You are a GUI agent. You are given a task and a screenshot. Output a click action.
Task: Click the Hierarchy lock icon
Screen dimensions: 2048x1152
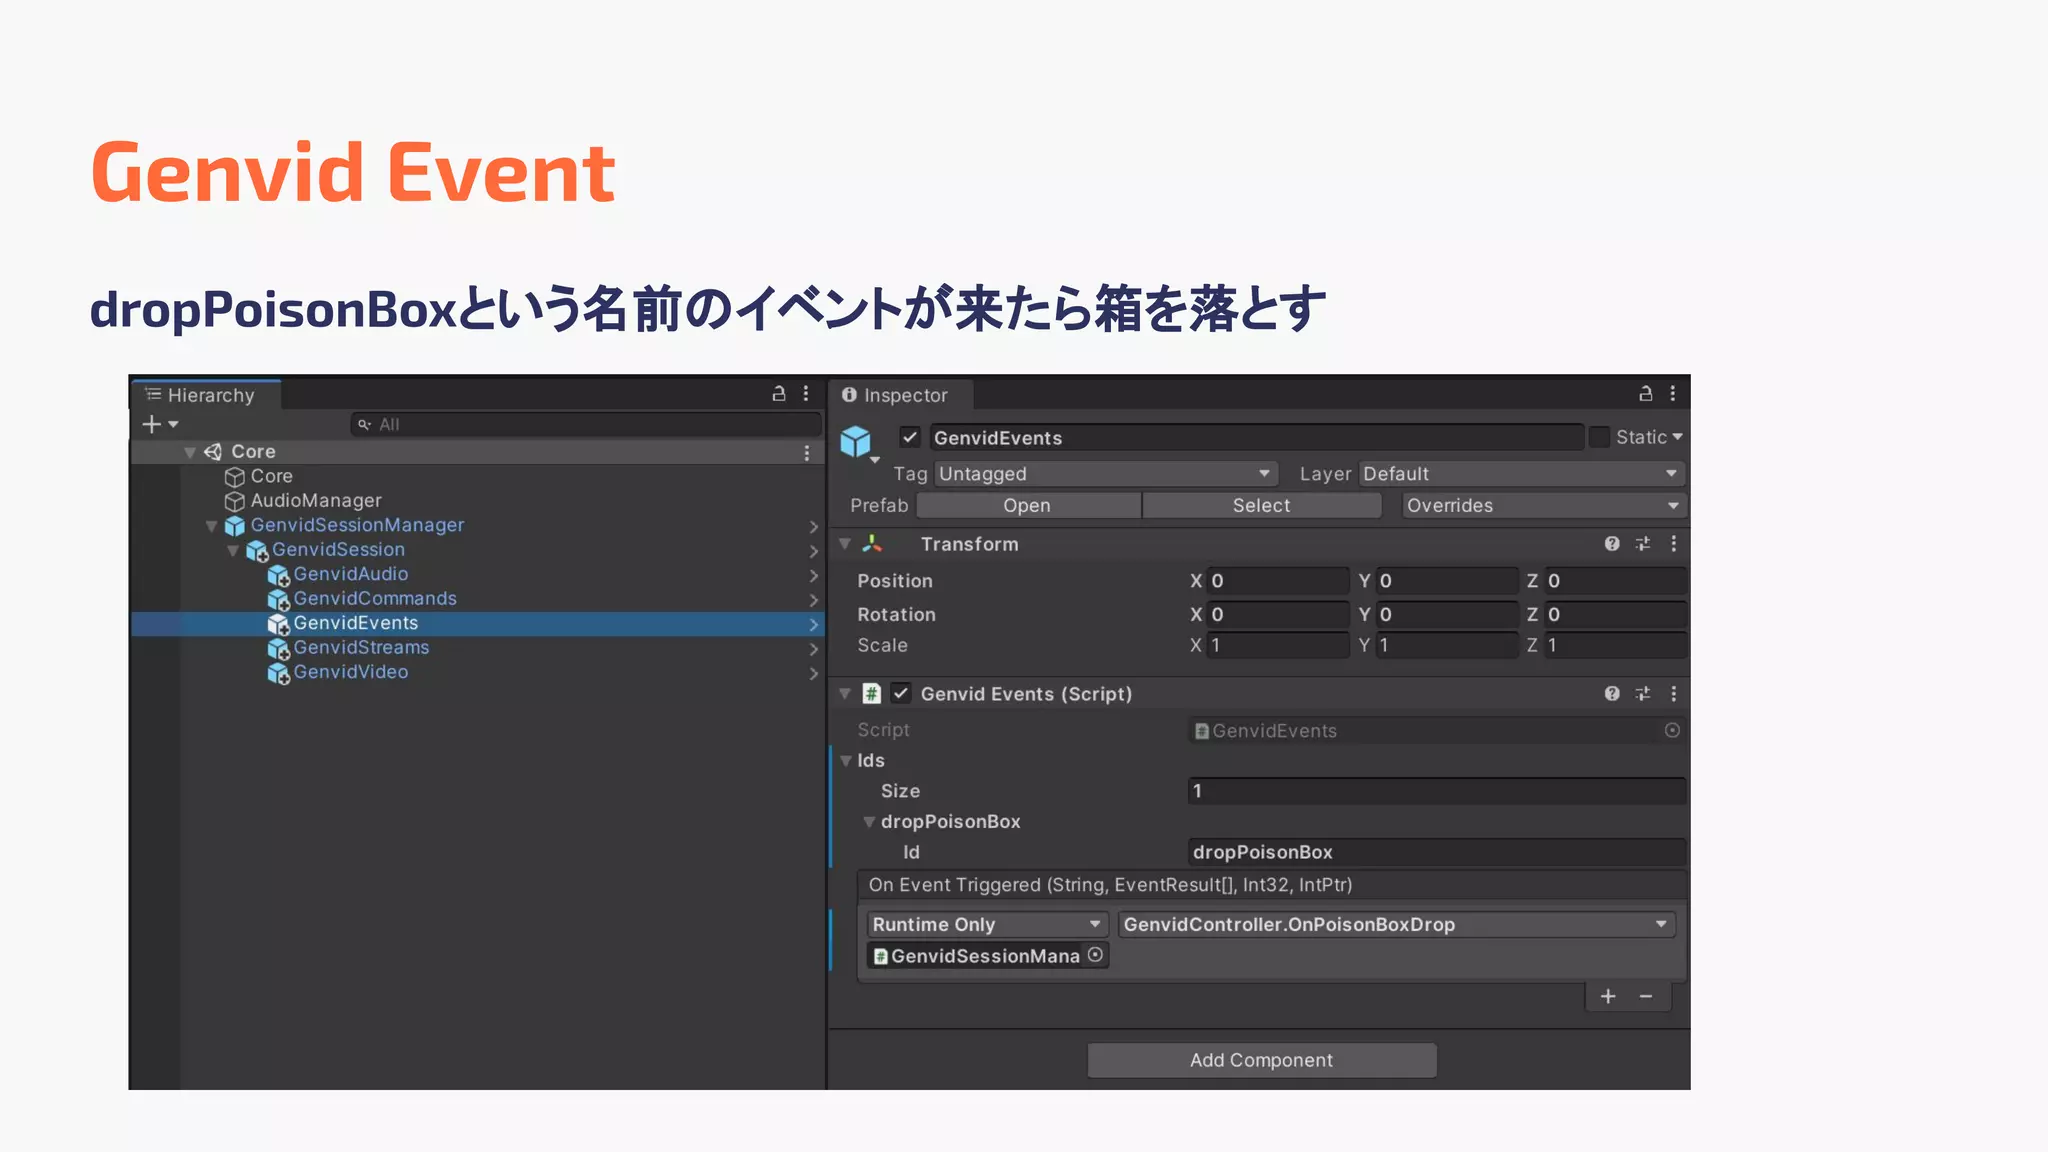[x=779, y=394]
